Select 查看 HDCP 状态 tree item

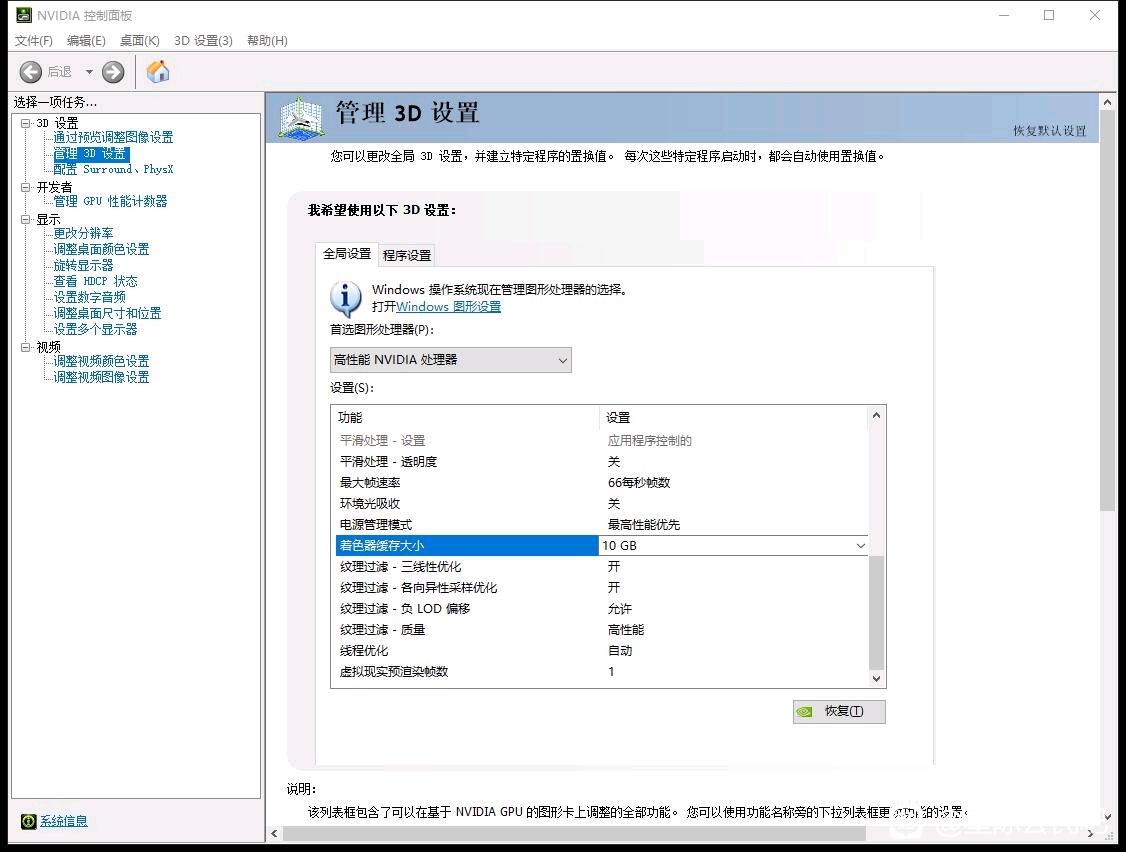(x=96, y=282)
